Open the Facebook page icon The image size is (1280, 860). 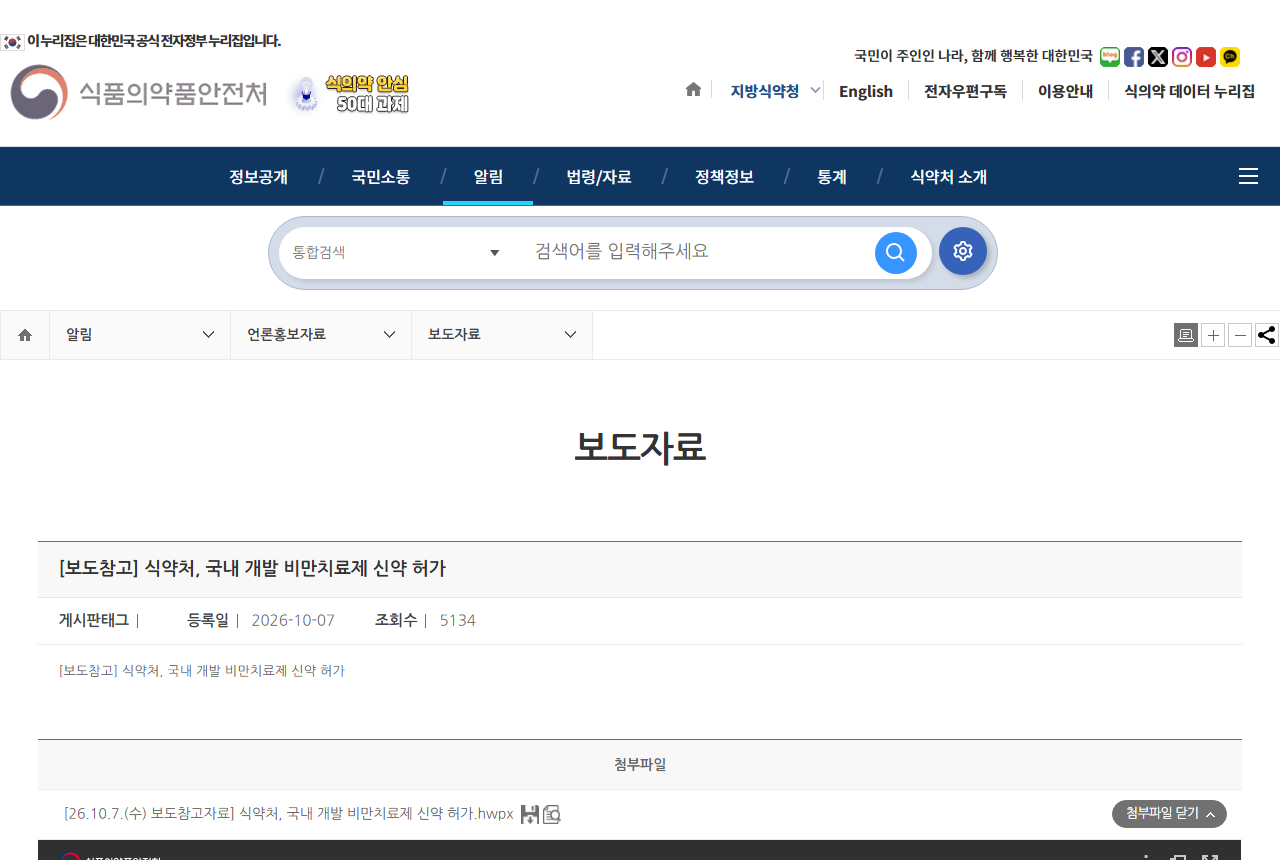pos(1134,57)
